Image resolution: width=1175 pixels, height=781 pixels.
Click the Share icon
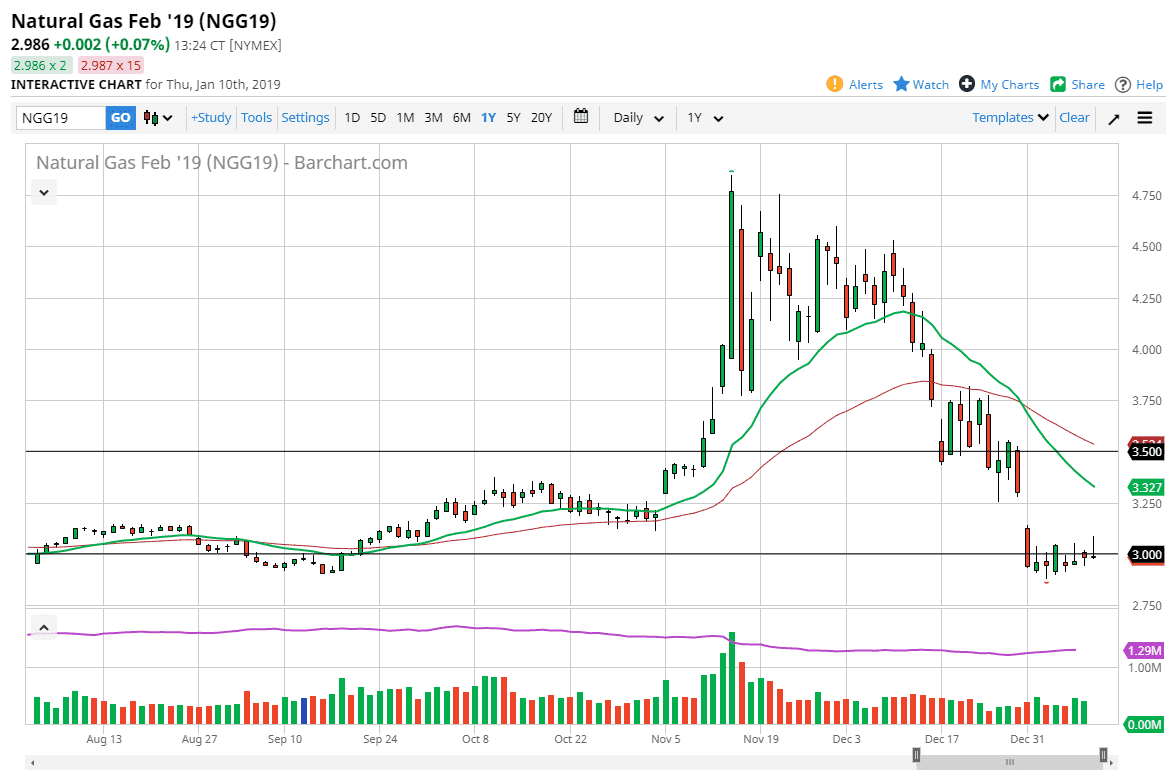(1057, 84)
